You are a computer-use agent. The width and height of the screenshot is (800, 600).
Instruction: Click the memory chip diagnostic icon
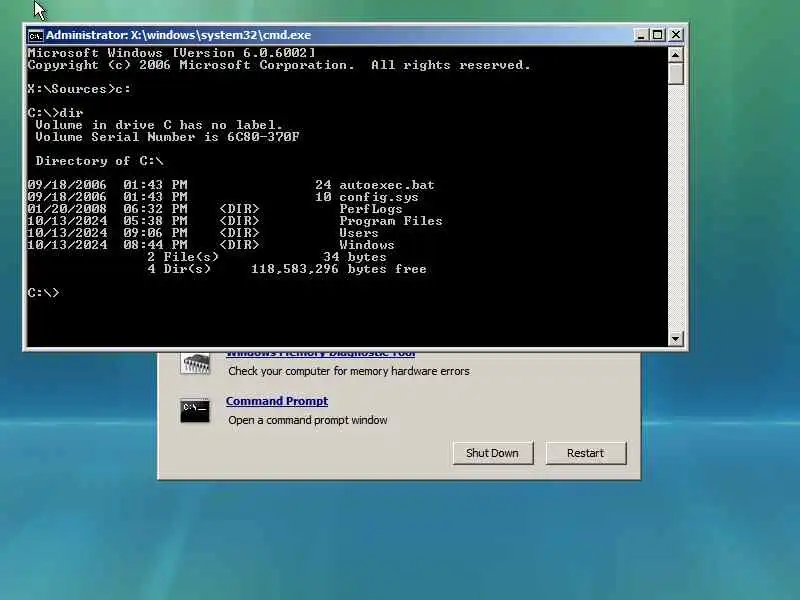(x=195, y=364)
